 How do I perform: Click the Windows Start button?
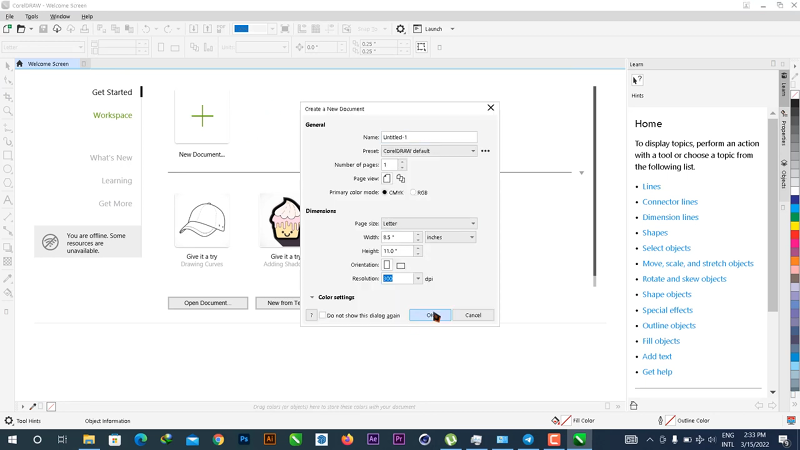12,439
